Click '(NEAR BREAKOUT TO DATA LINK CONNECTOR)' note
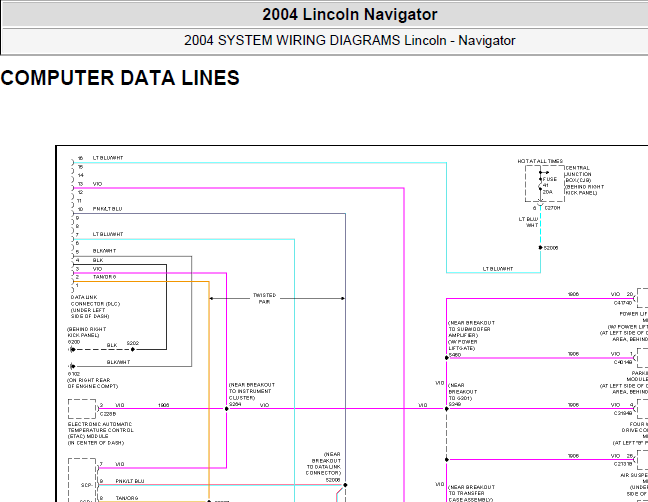Image resolution: width=648 pixels, height=502 pixels. click(324, 464)
